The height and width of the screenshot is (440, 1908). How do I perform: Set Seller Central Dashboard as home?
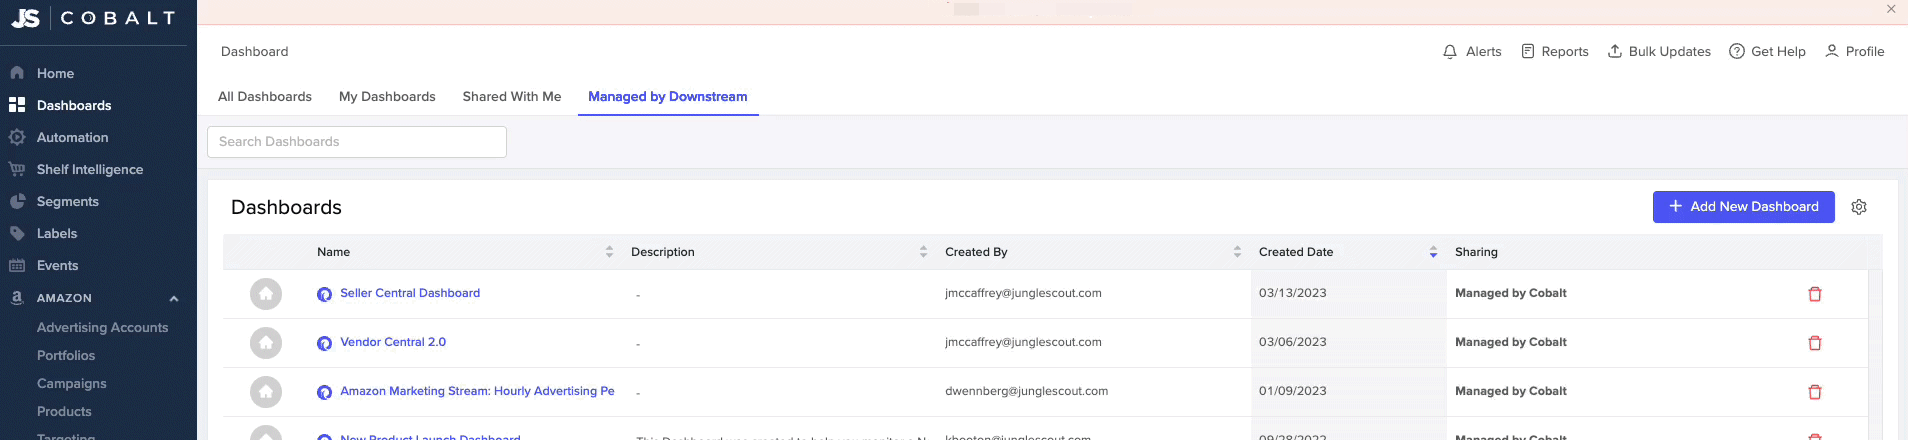coord(266,294)
